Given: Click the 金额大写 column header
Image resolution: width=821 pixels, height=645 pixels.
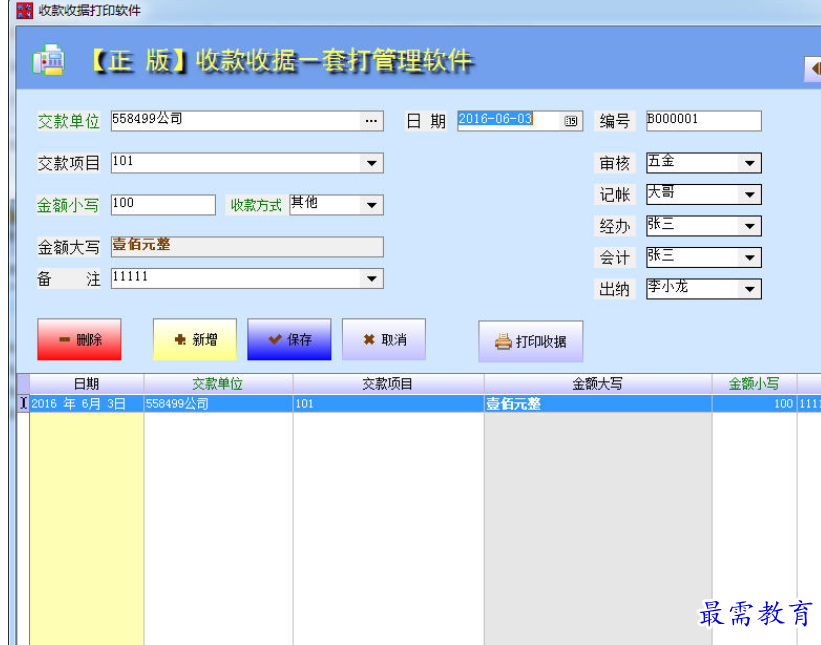Looking at the screenshot, I should pyautogui.click(x=597, y=384).
